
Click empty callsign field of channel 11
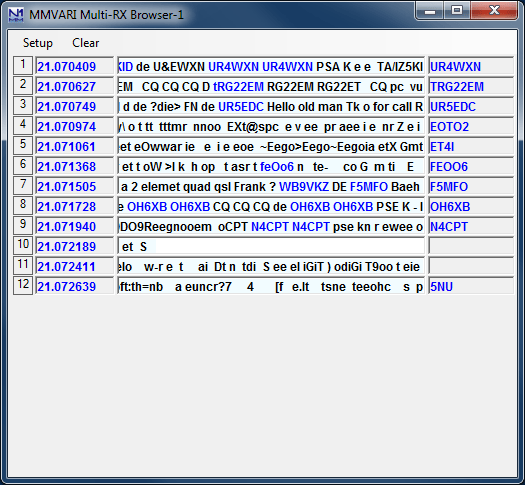point(471,266)
